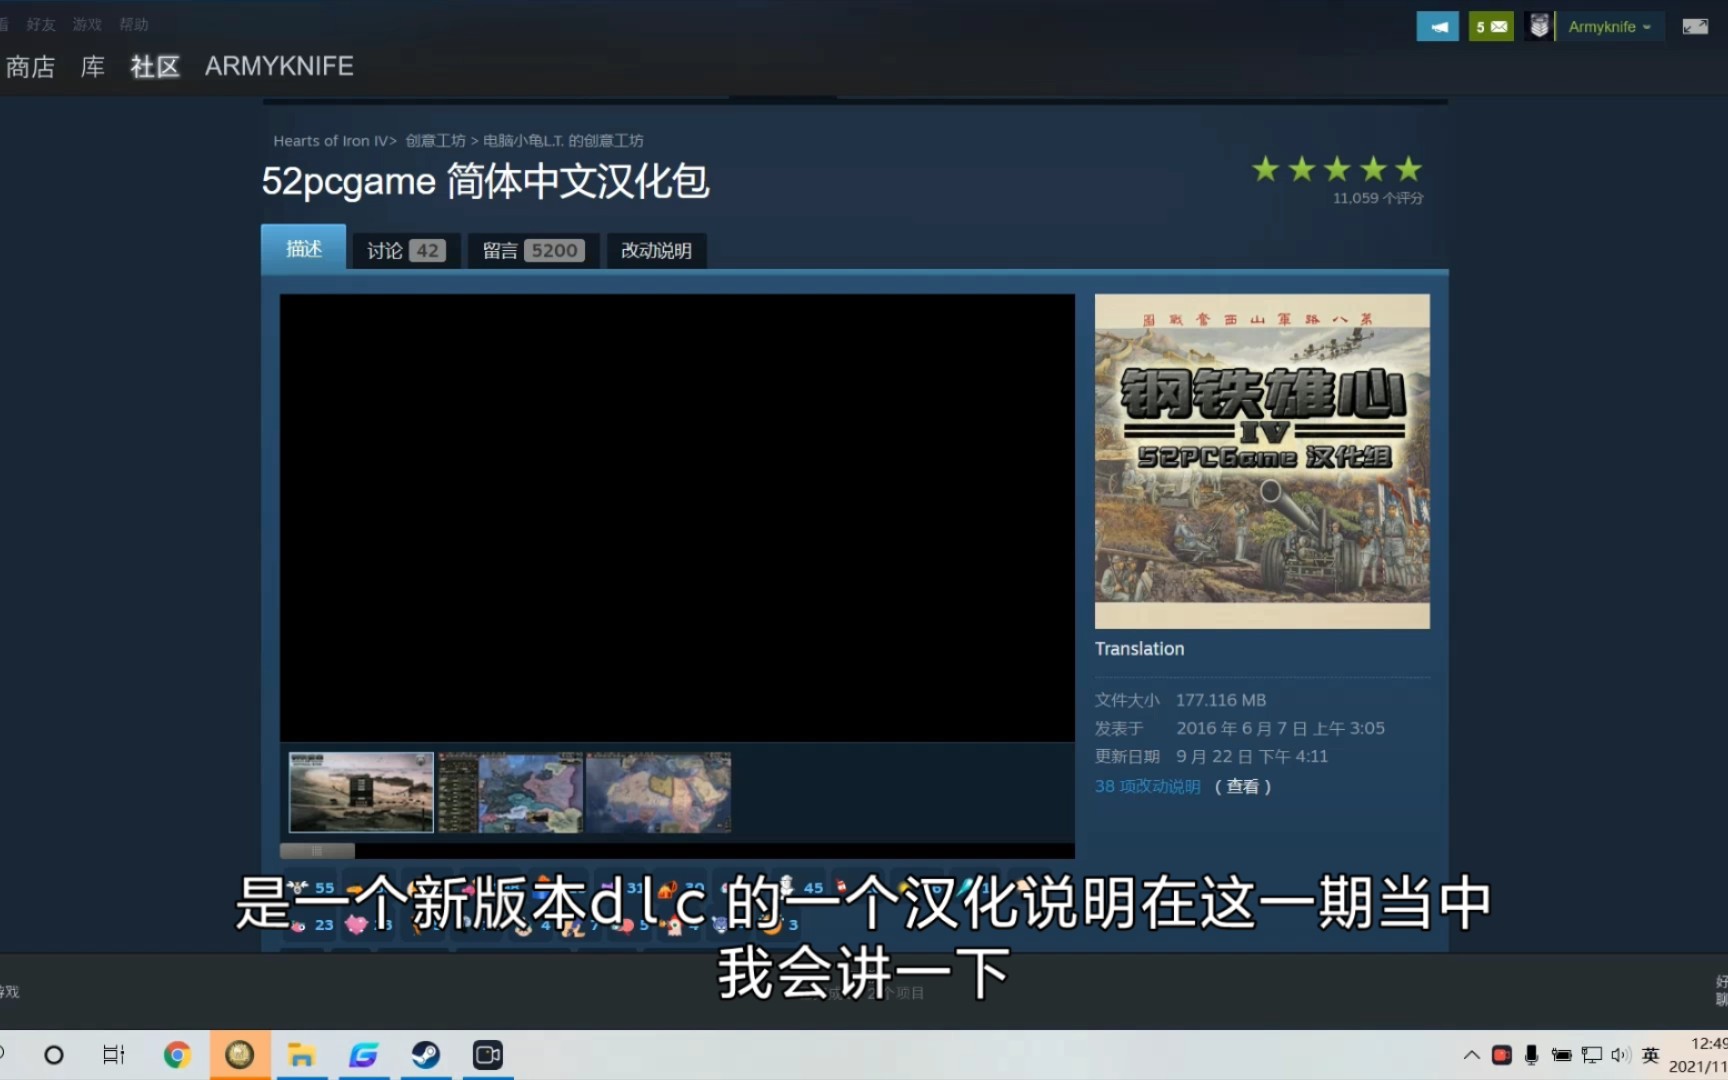The image size is (1728, 1080).
Task: Open the screen recorder taskbar icon
Action: (488, 1055)
